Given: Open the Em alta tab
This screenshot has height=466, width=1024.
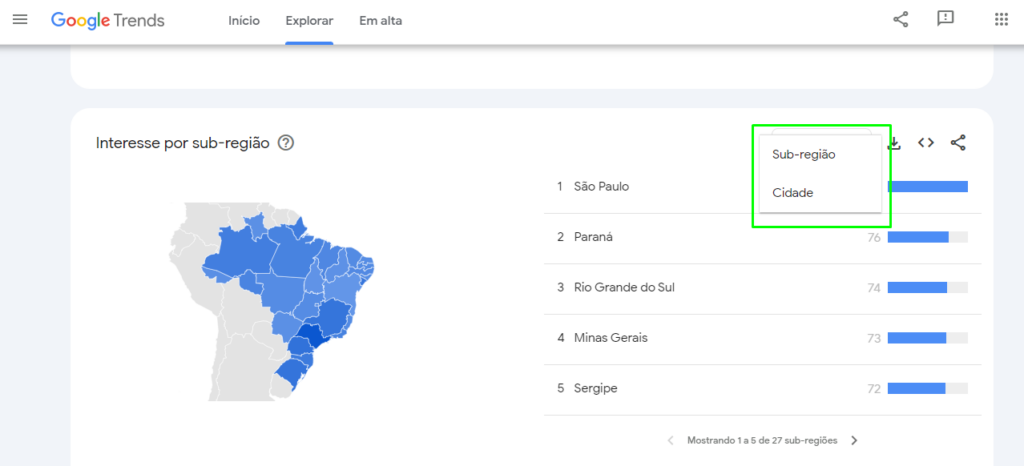Looking at the screenshot, I should tap(381, 21).
